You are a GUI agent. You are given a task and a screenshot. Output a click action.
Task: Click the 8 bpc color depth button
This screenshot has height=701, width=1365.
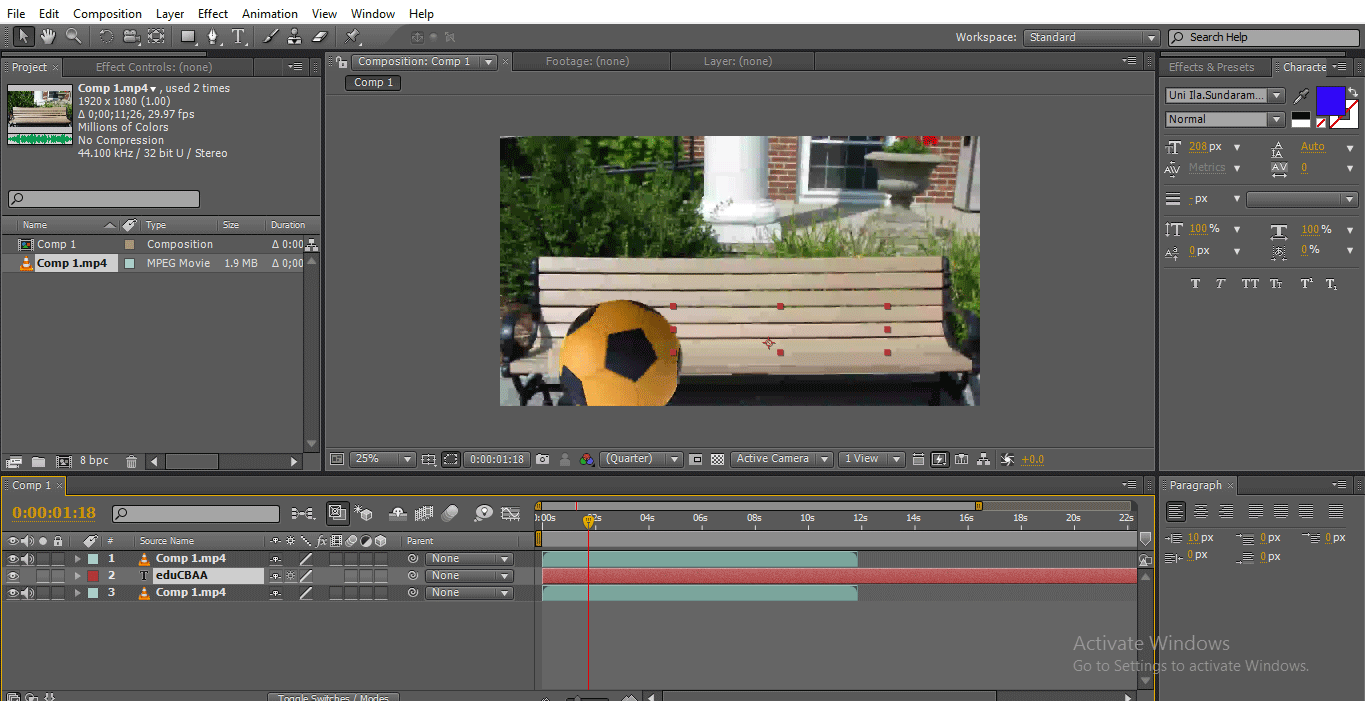94,461
